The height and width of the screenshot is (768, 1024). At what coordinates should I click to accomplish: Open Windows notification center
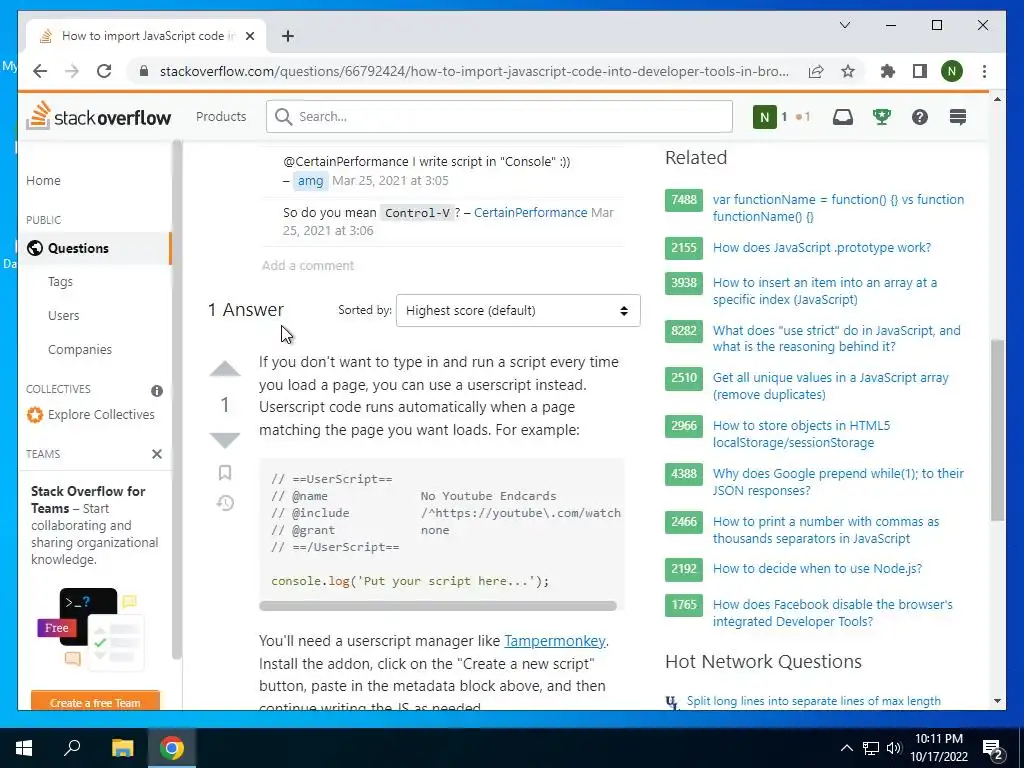pos(992,749)
